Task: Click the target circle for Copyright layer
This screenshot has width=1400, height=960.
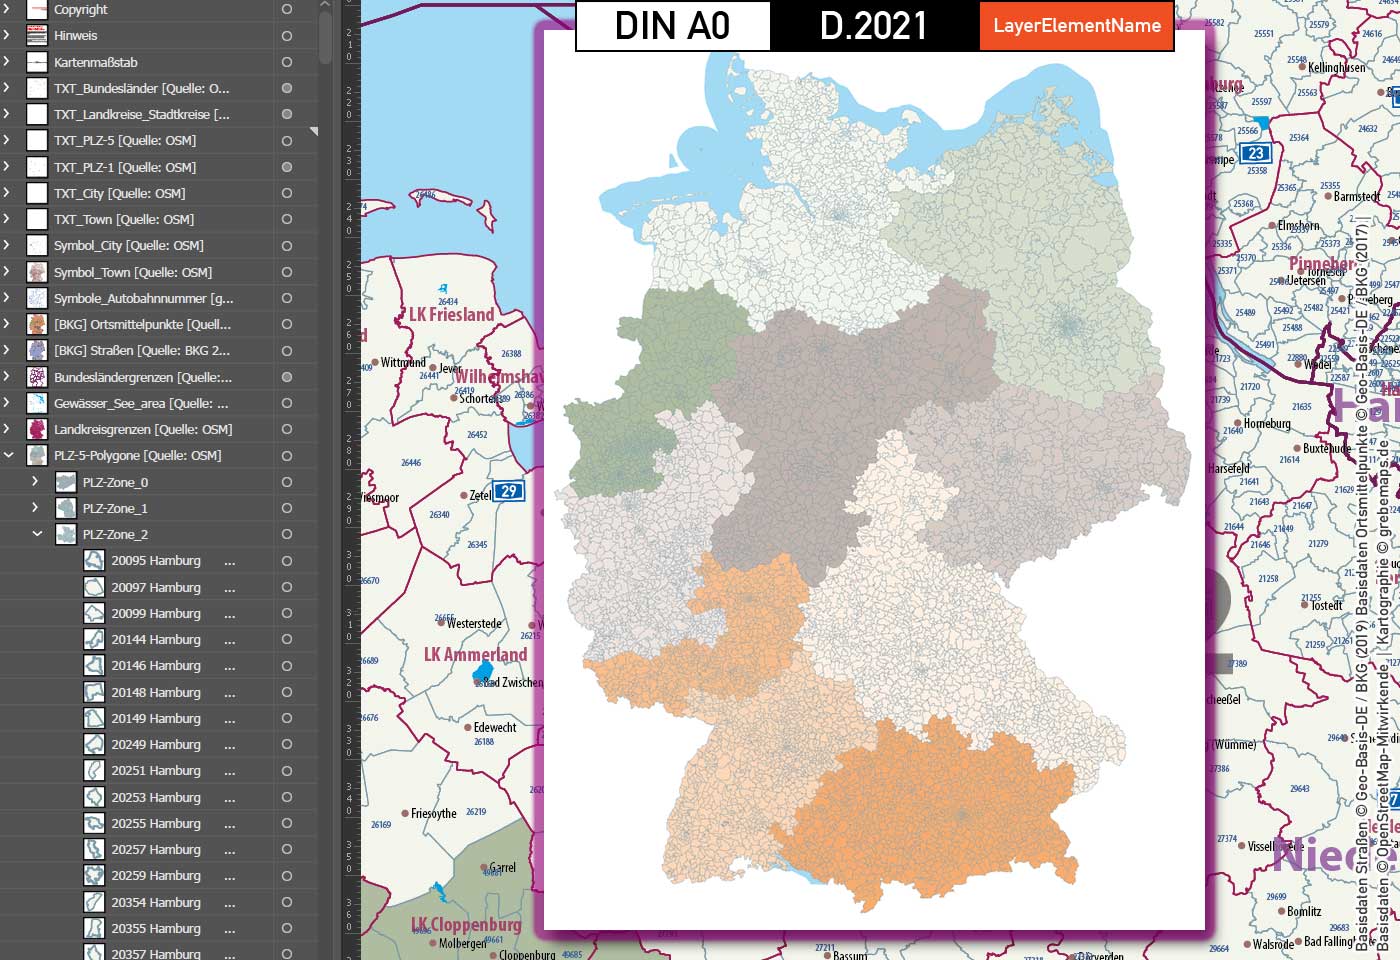Action: (x=286, y=9)
